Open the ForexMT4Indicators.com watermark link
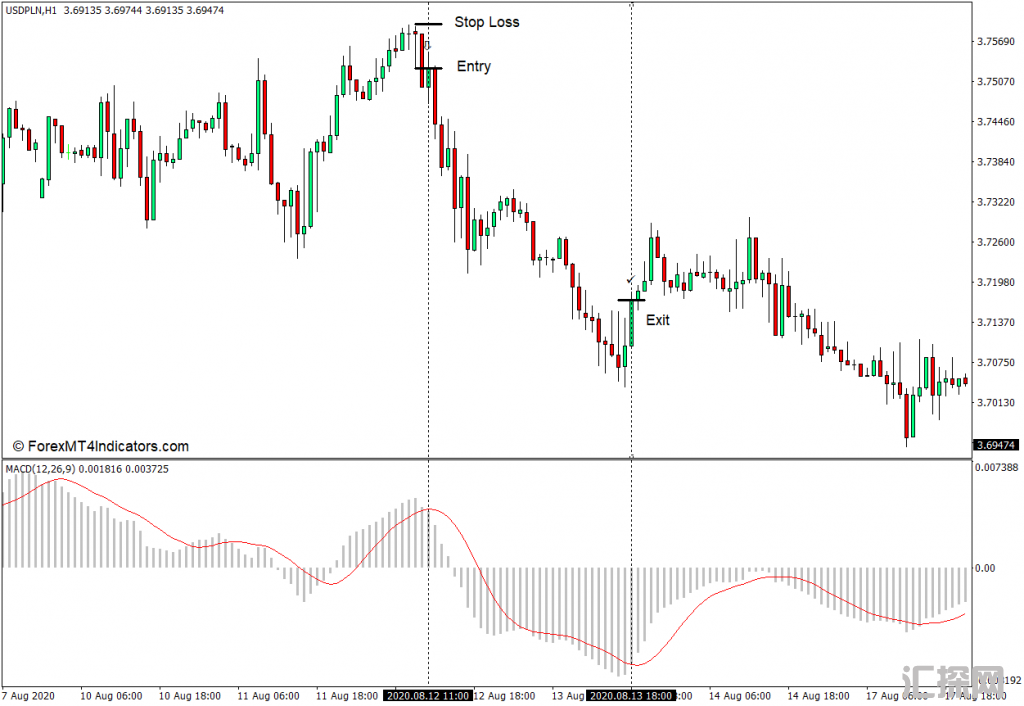This screenshot has height=706, width=1024. coord(107,447)
